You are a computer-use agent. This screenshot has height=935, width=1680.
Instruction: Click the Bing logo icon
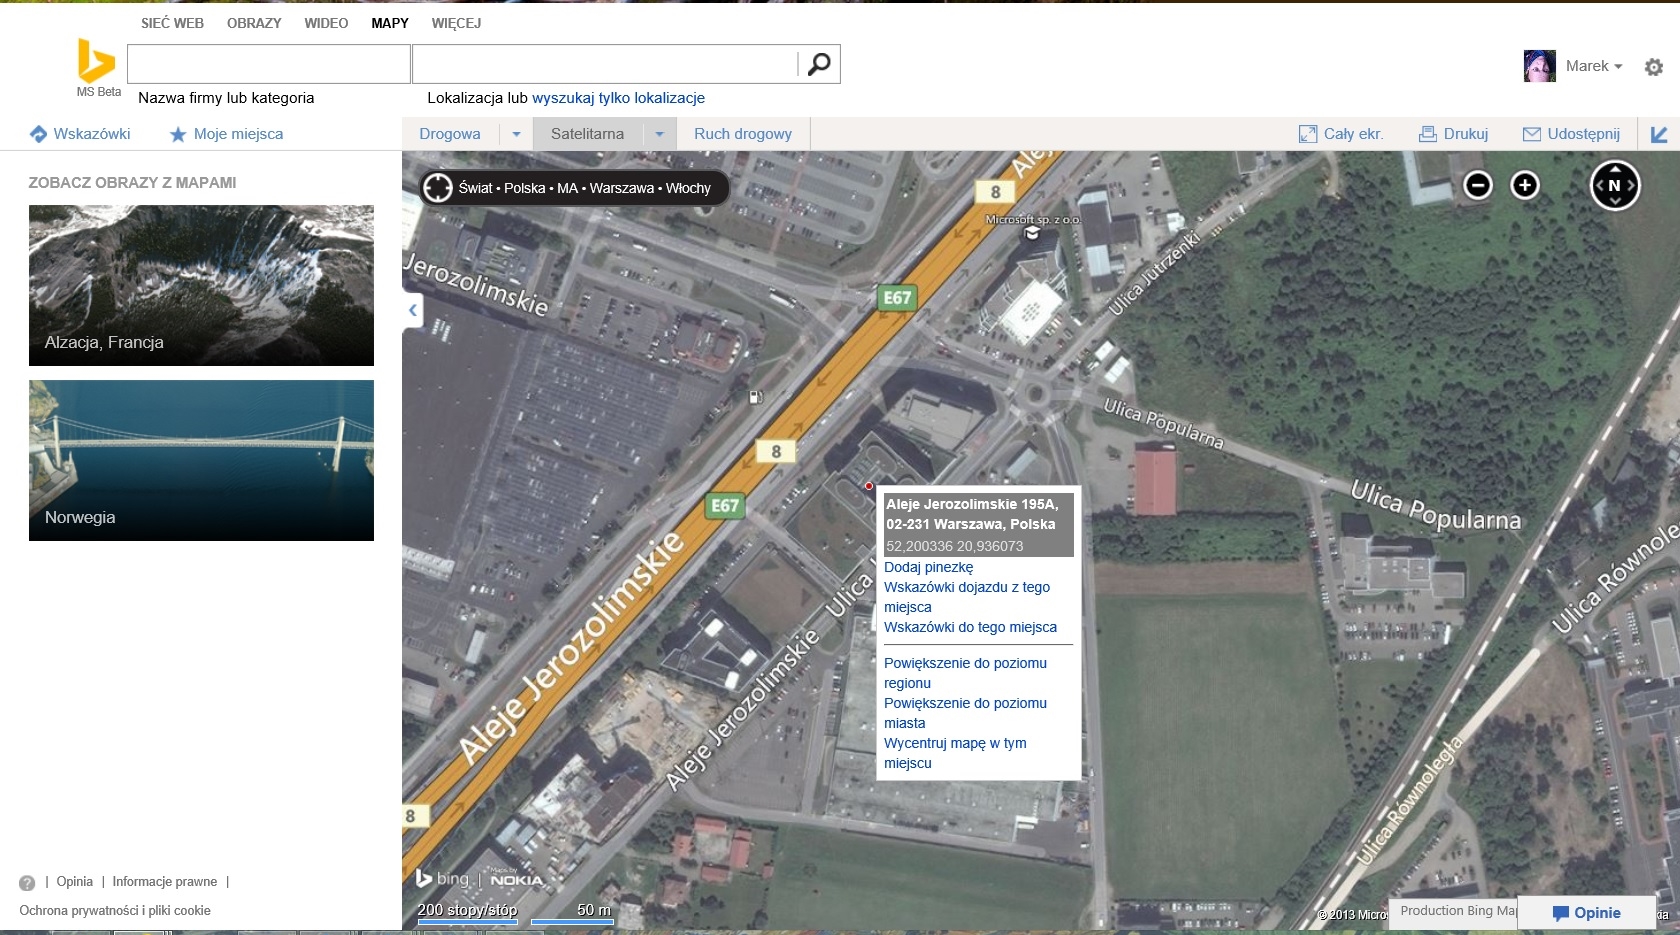pyautogui.click(x=96, y=61)
